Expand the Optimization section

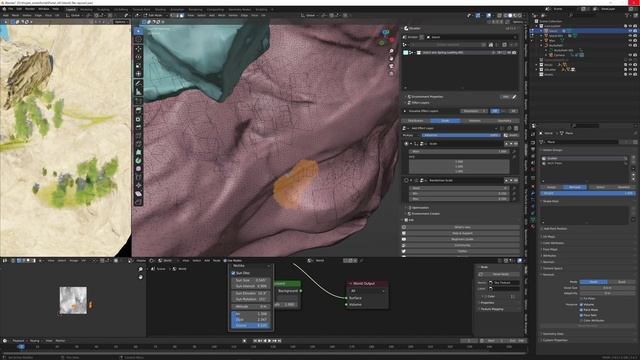point(420,207)
